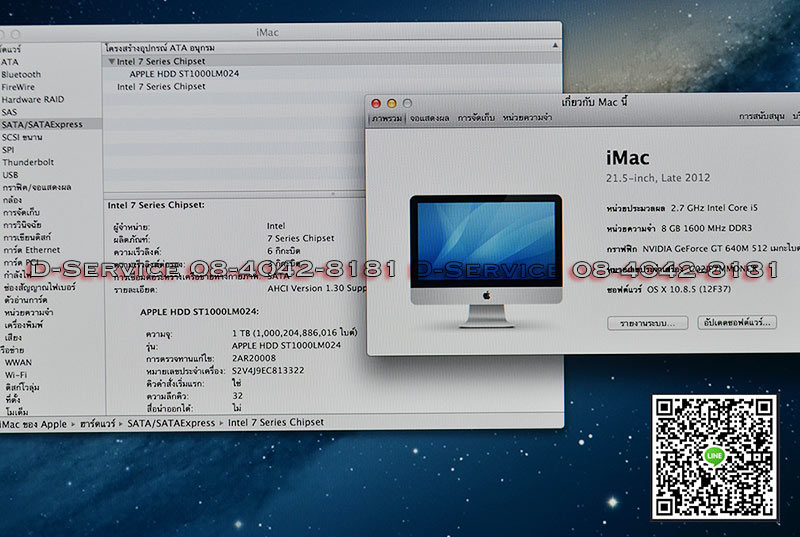Click the capacity value 1 TB (1,000,204,886,016 ไบต์)
The height and width of the screenshot is (537, 800).
click(295, 333)
